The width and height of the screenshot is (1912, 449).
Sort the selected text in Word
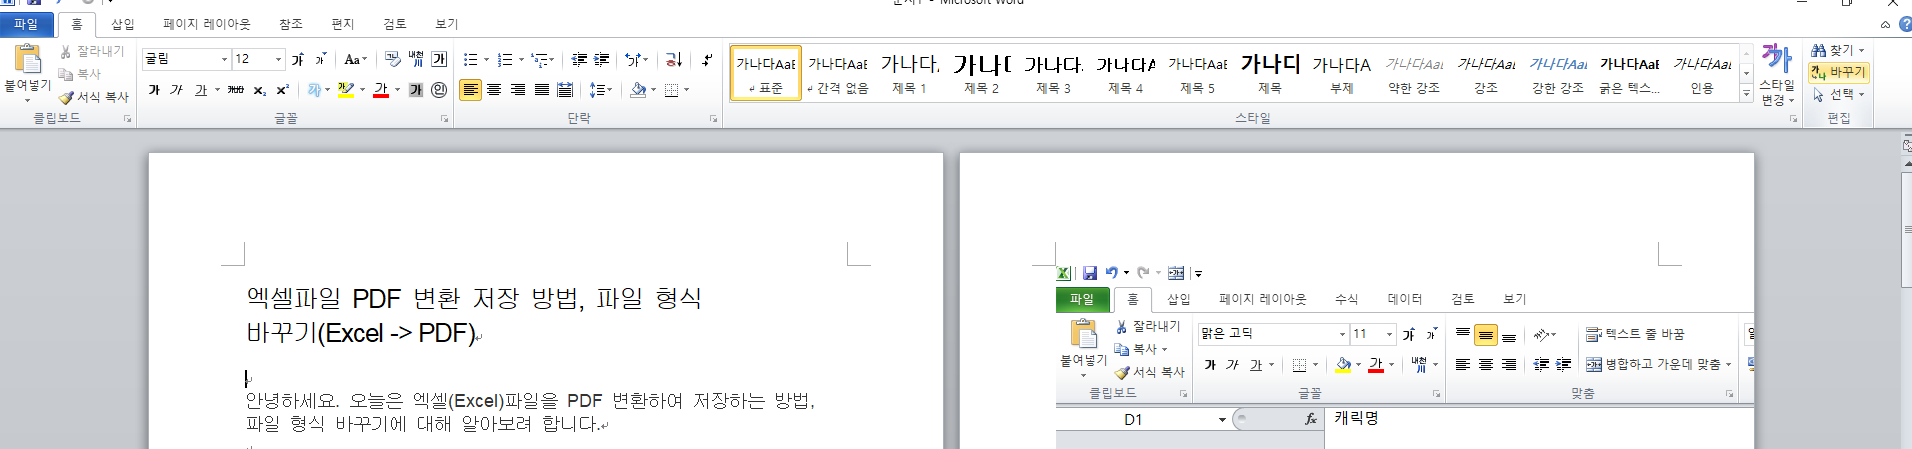point(674,59)
